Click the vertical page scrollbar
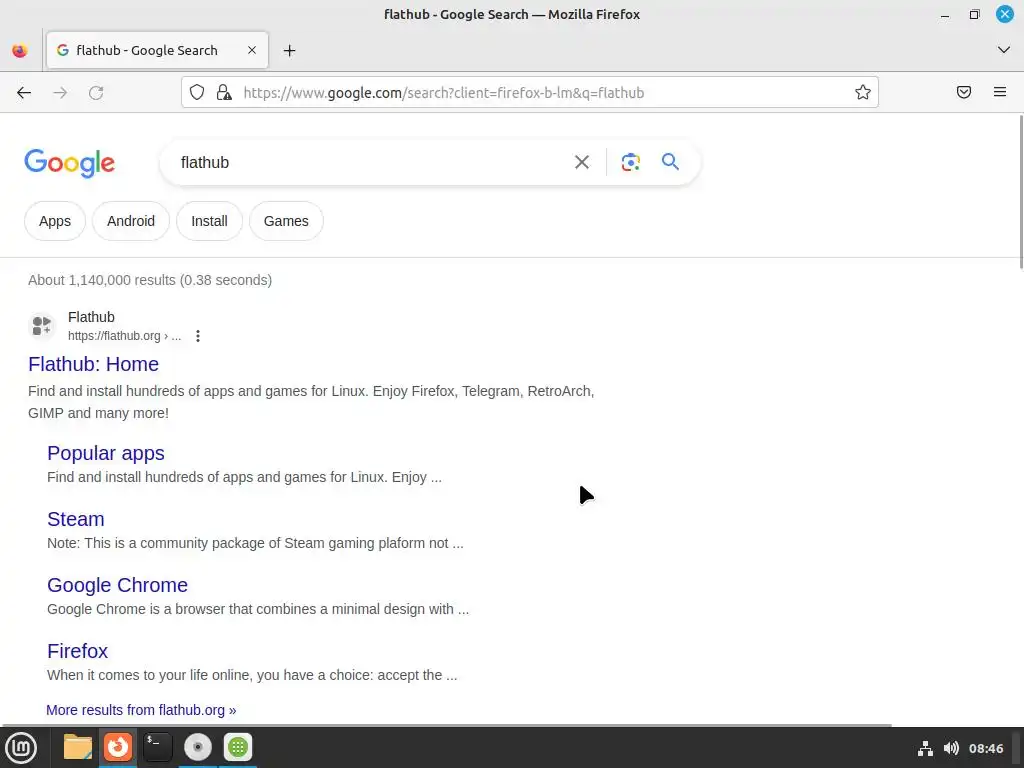This screenshot has width=1024, height=768. pyautogui.click(x=1021, y=192)
